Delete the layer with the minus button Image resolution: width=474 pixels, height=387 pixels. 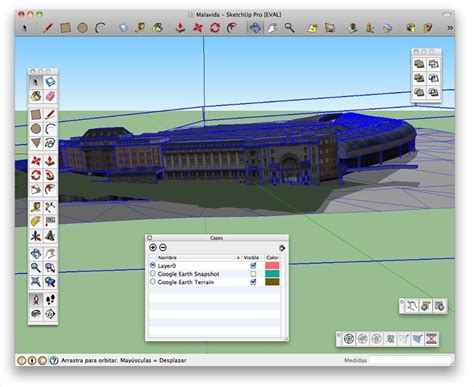click(x=163, y=247)
